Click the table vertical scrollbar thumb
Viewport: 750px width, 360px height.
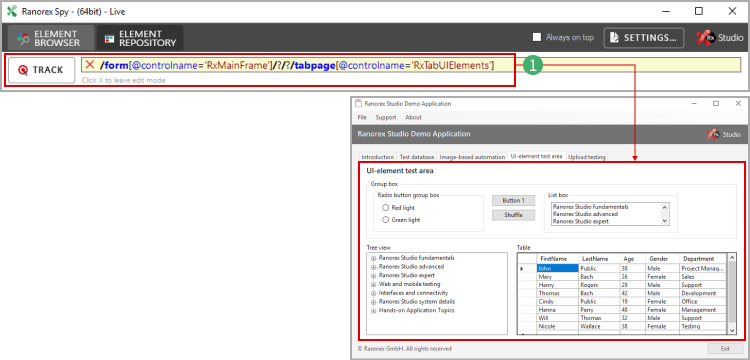pos(732,292)
